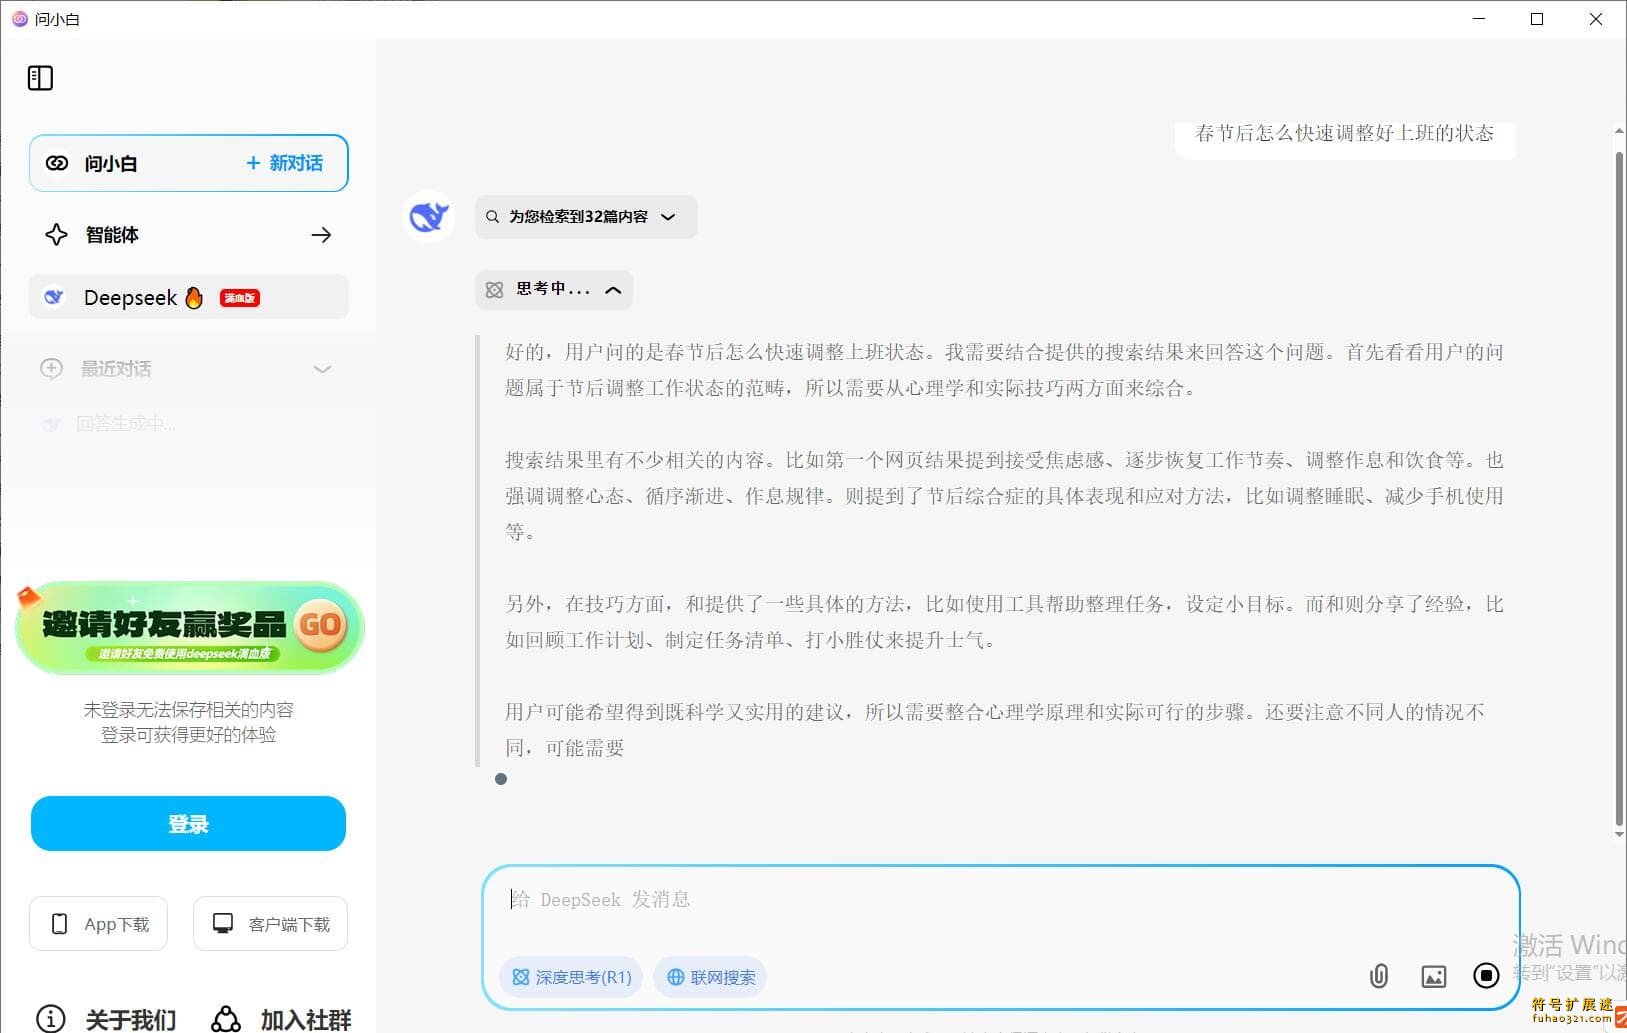This screenshot has height=1033, width=1627.
Task: Start a new chat with 新对话
Action: 285,163
